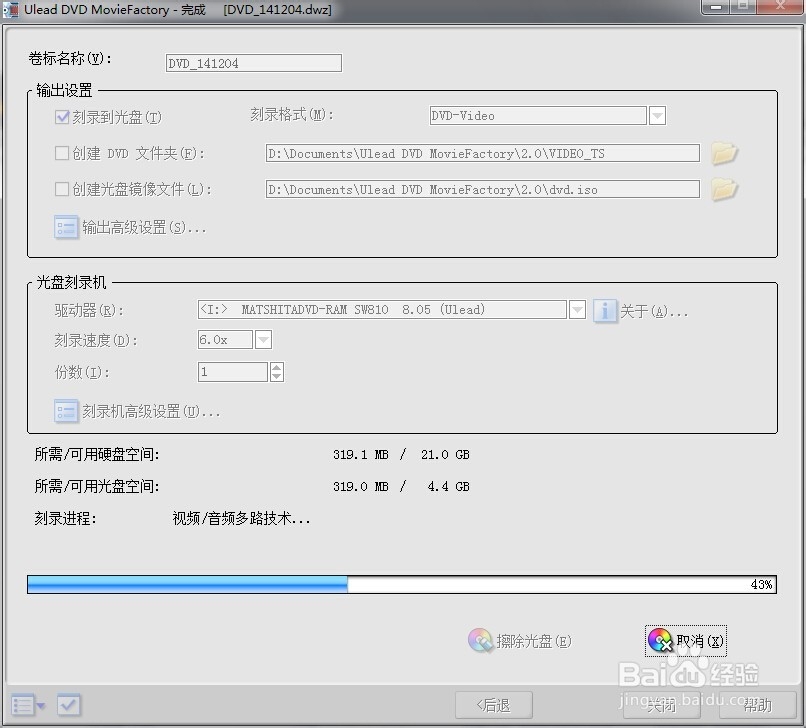The height and width of the screenshot is (728, 806).
Task: Click the VIDEO_TS folder path field
Action: pyautogui.click(x=483, y=153)
